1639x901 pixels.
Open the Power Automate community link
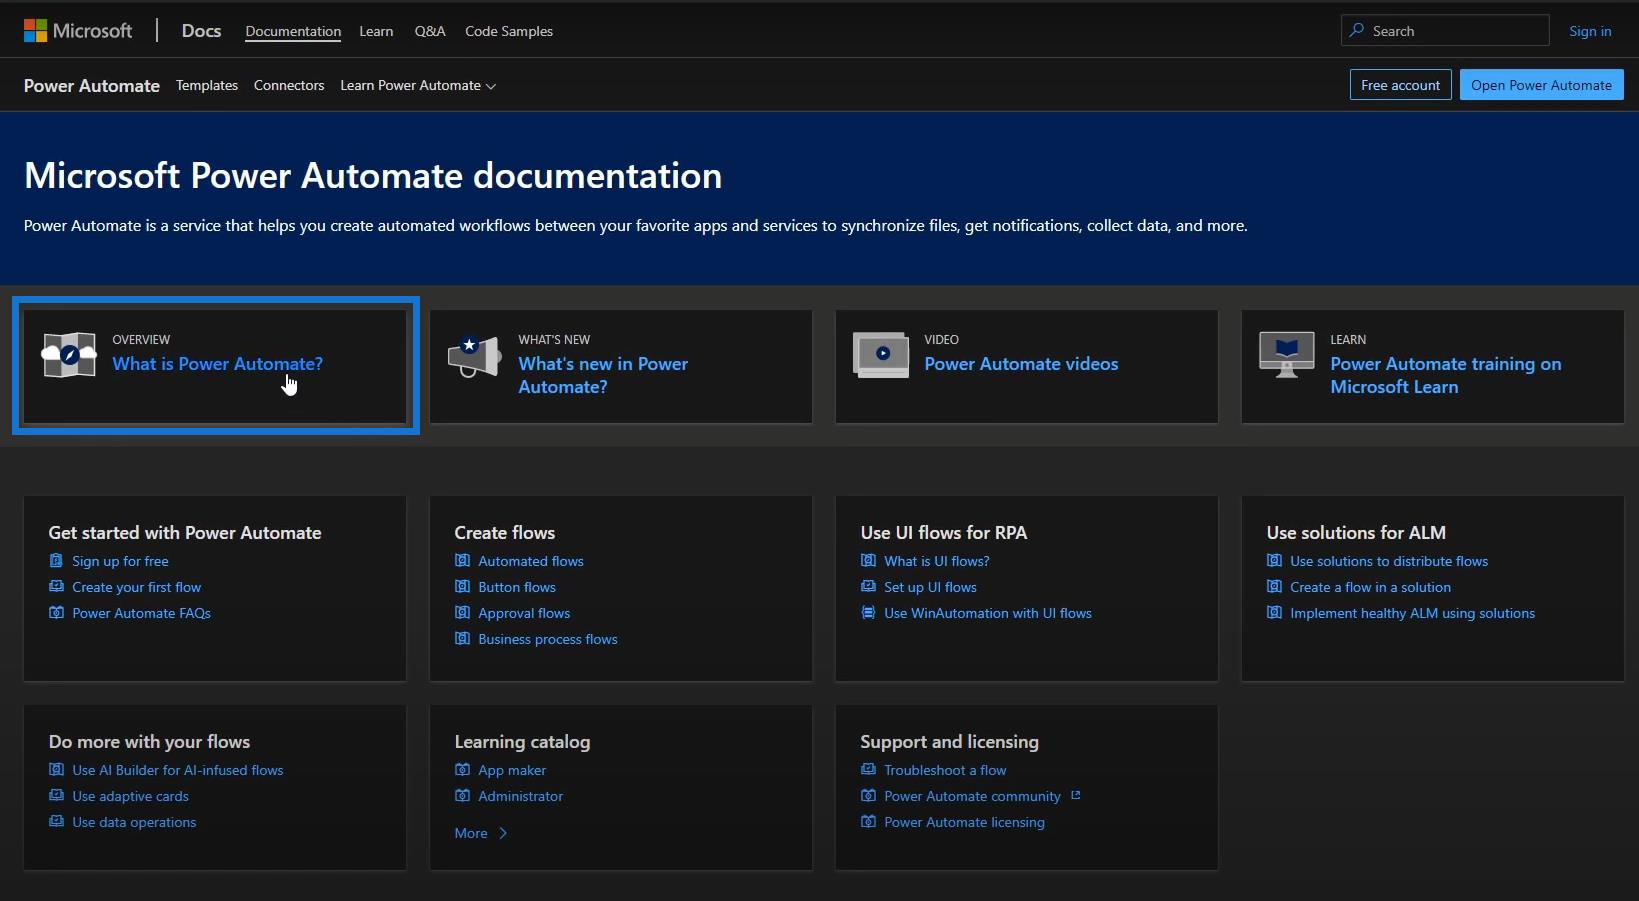(972, 796)
